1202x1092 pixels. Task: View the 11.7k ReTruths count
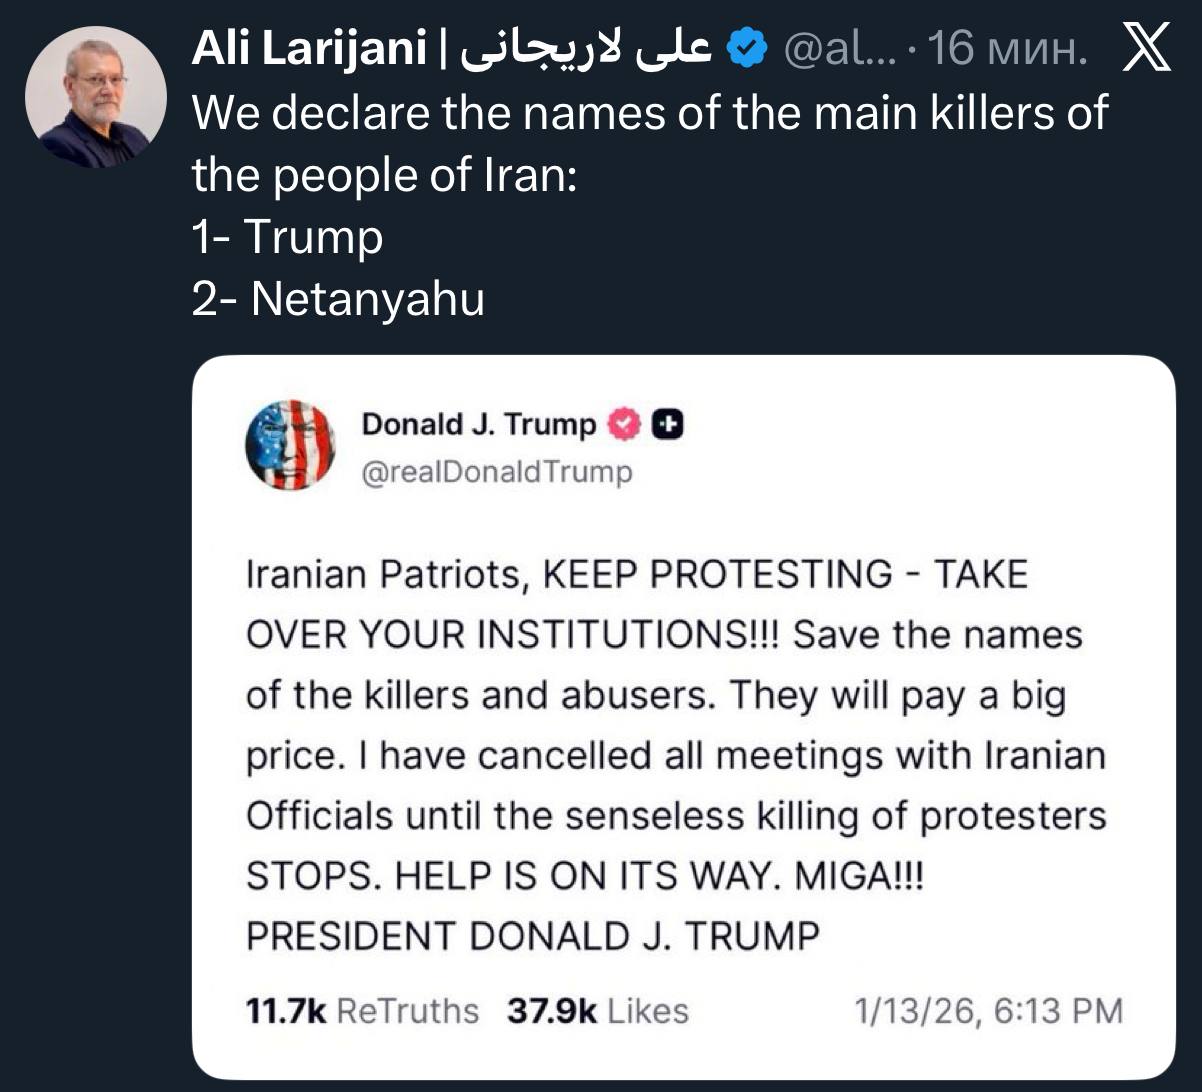362,1010
